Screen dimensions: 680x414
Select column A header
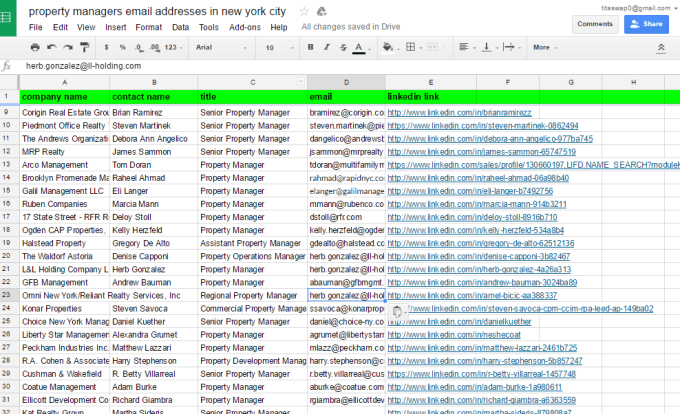click(x=65, y=82)
